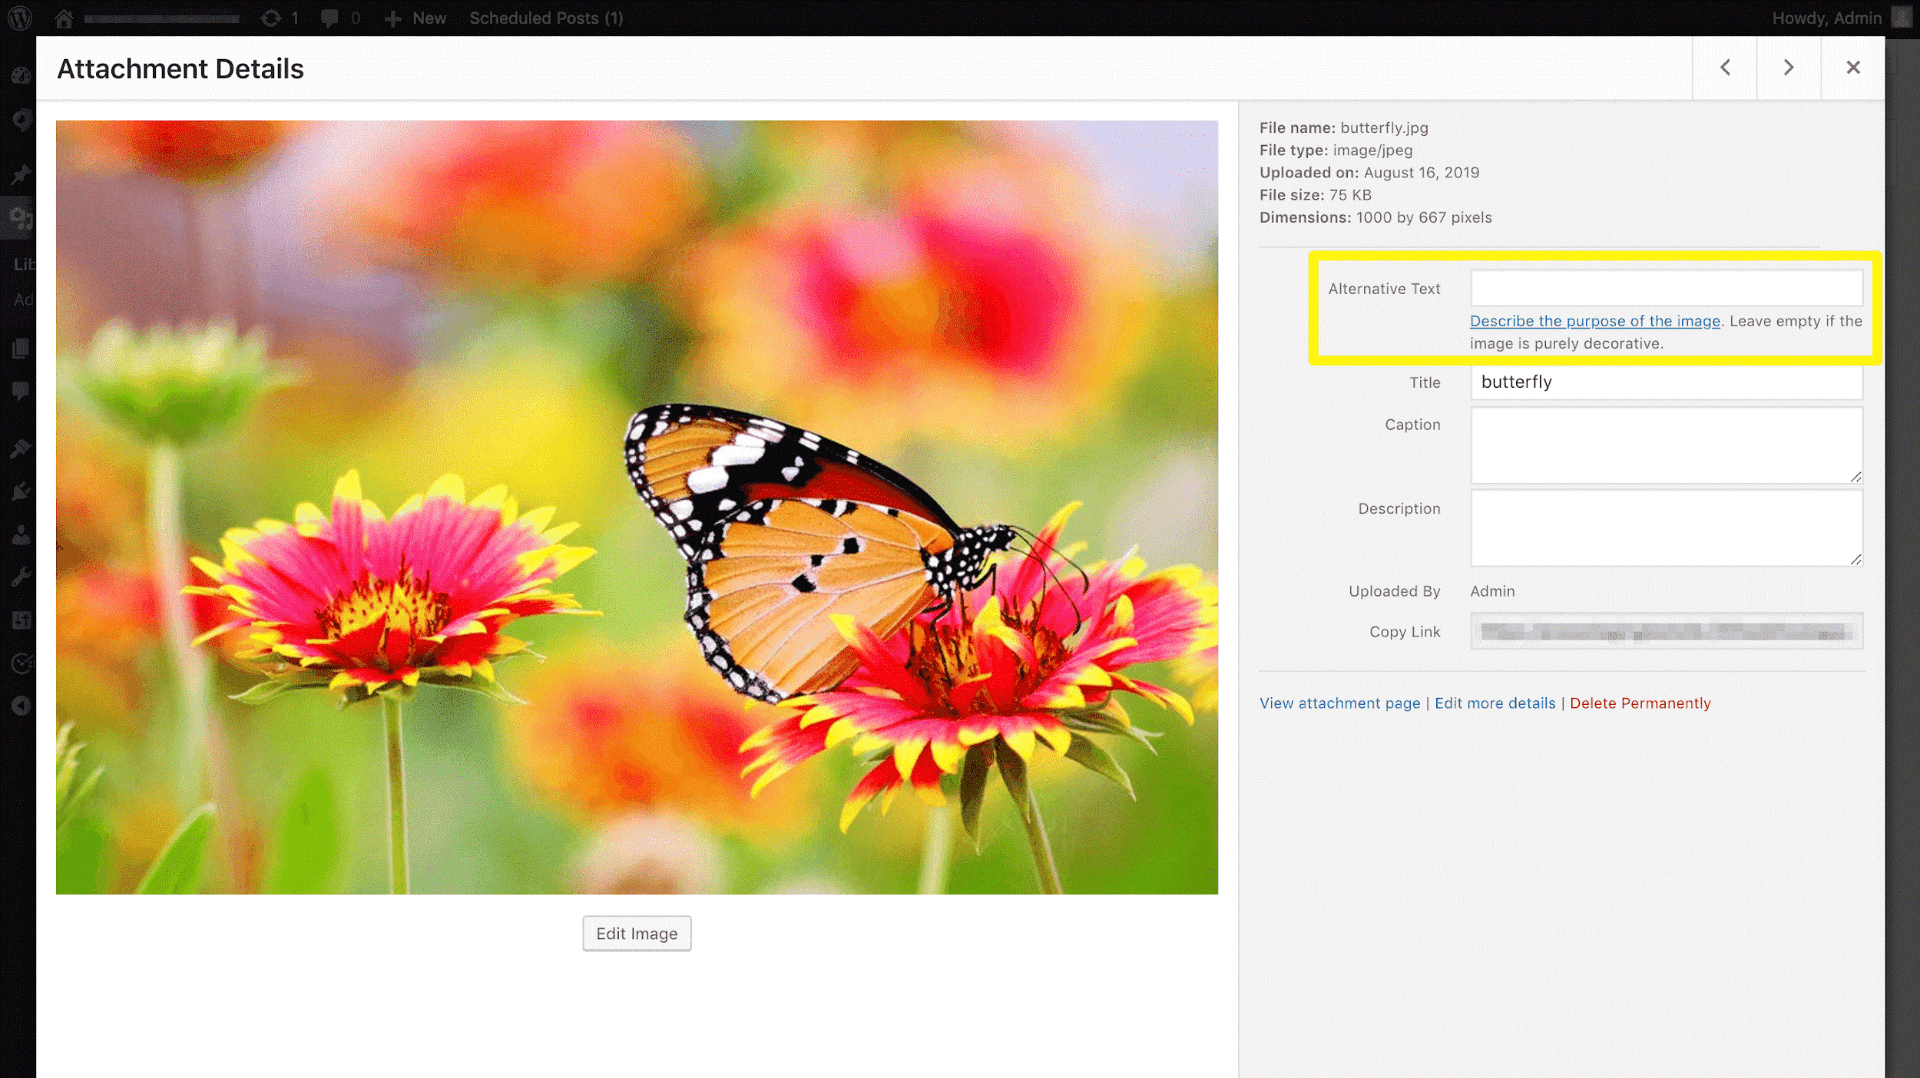Screen dimensions: 1920x1078
Task: Click the View attachment page link
Action: [x=1339, y=703]
